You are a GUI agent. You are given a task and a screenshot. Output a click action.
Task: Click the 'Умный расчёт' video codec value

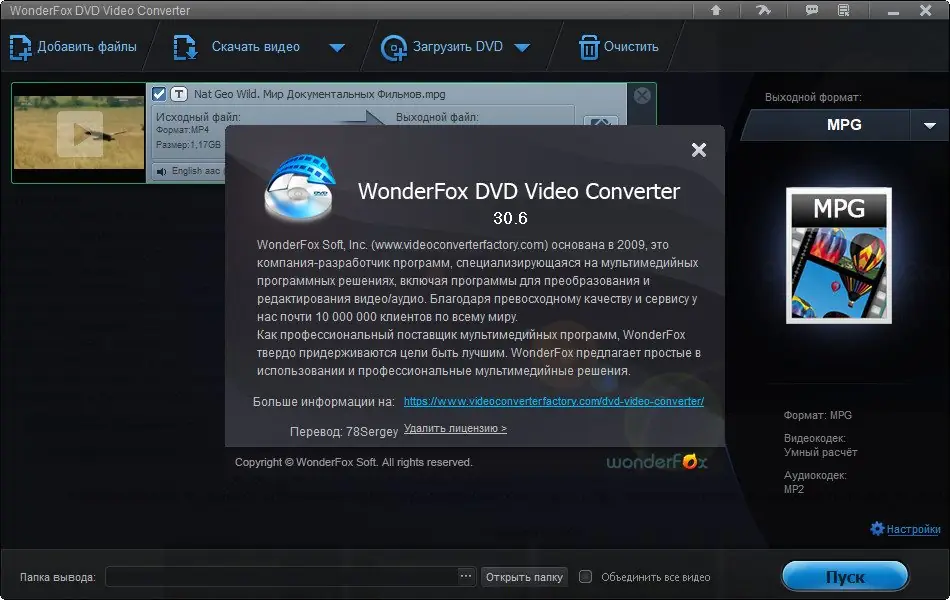pyautogui.click(x=820, y=452)
